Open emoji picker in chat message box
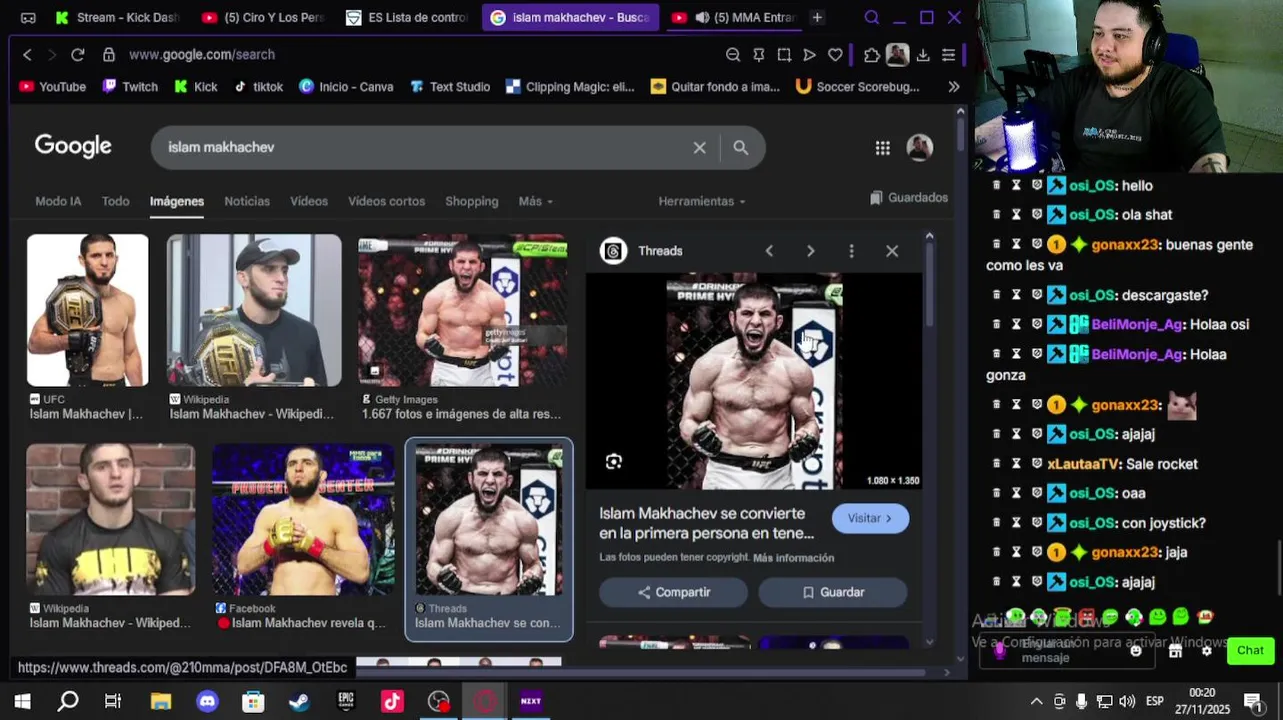 click(1135, 650)
